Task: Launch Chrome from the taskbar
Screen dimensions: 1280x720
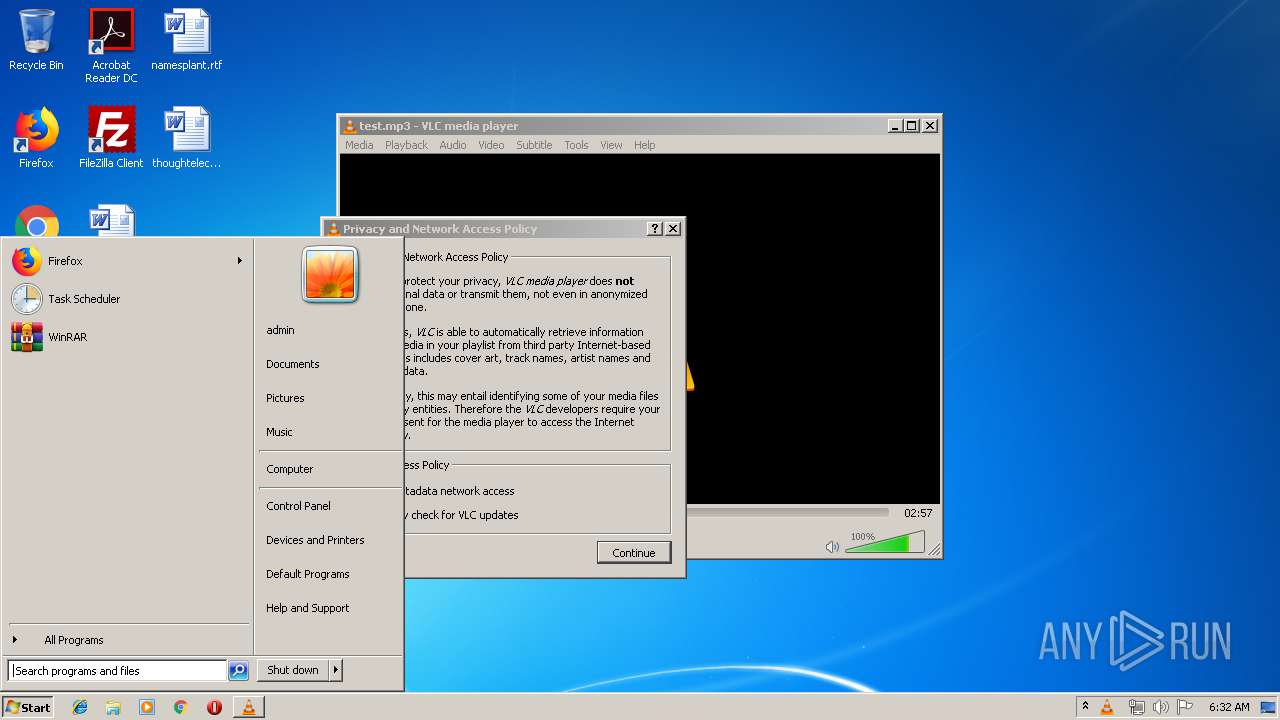Action: [180, 707]
